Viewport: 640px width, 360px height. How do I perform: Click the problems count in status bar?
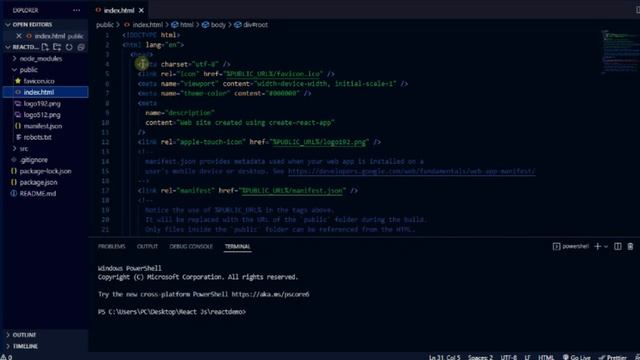pyautogui.click(x=6, y=357)
